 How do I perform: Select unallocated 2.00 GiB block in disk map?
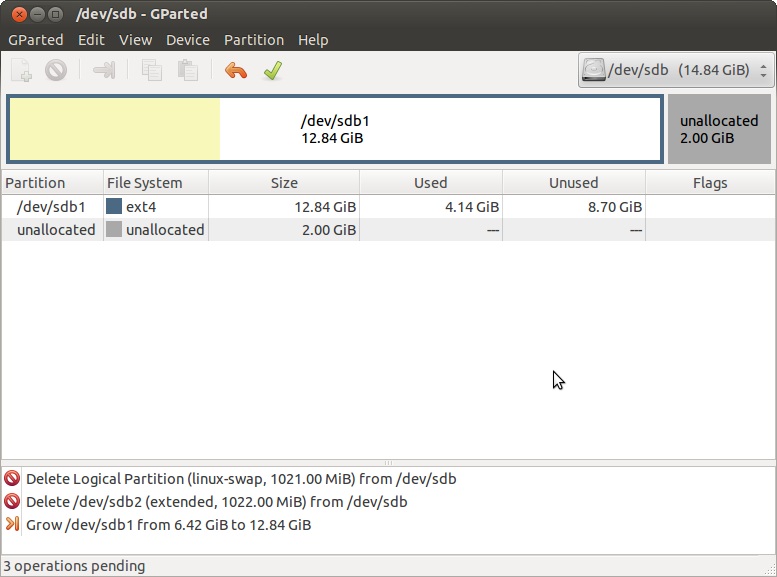pos(719,129)
